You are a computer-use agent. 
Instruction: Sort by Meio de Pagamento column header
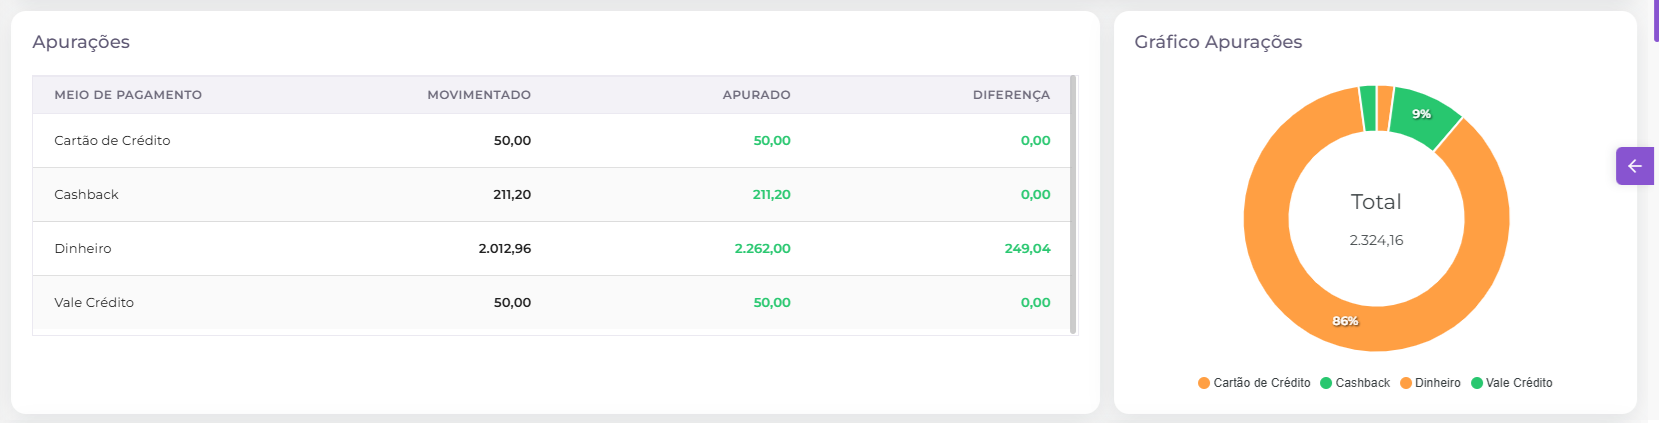click(128, 95)
